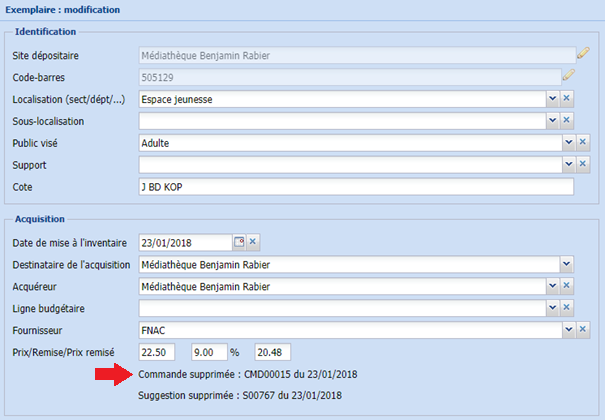Open the Fournisseur dropdown list
This screenshot has height=420, width=605.
(x=568, y=328)
